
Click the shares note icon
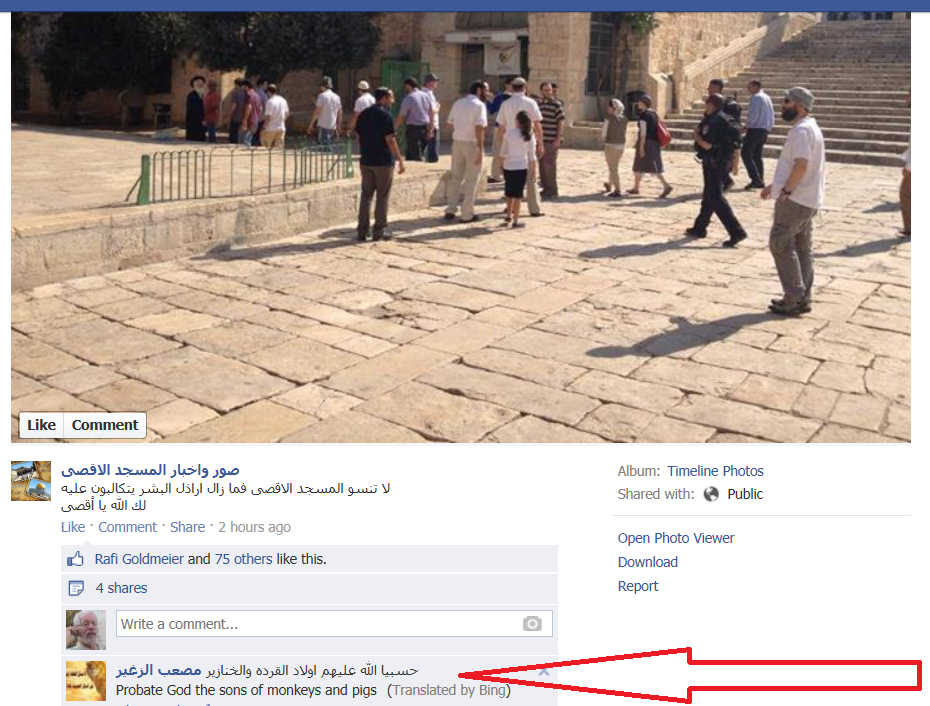click(77, 588)
